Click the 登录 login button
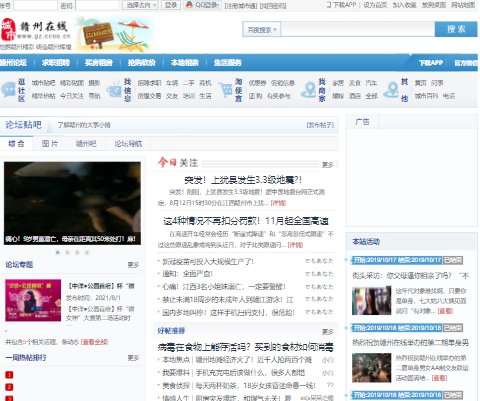 point(171,5)
